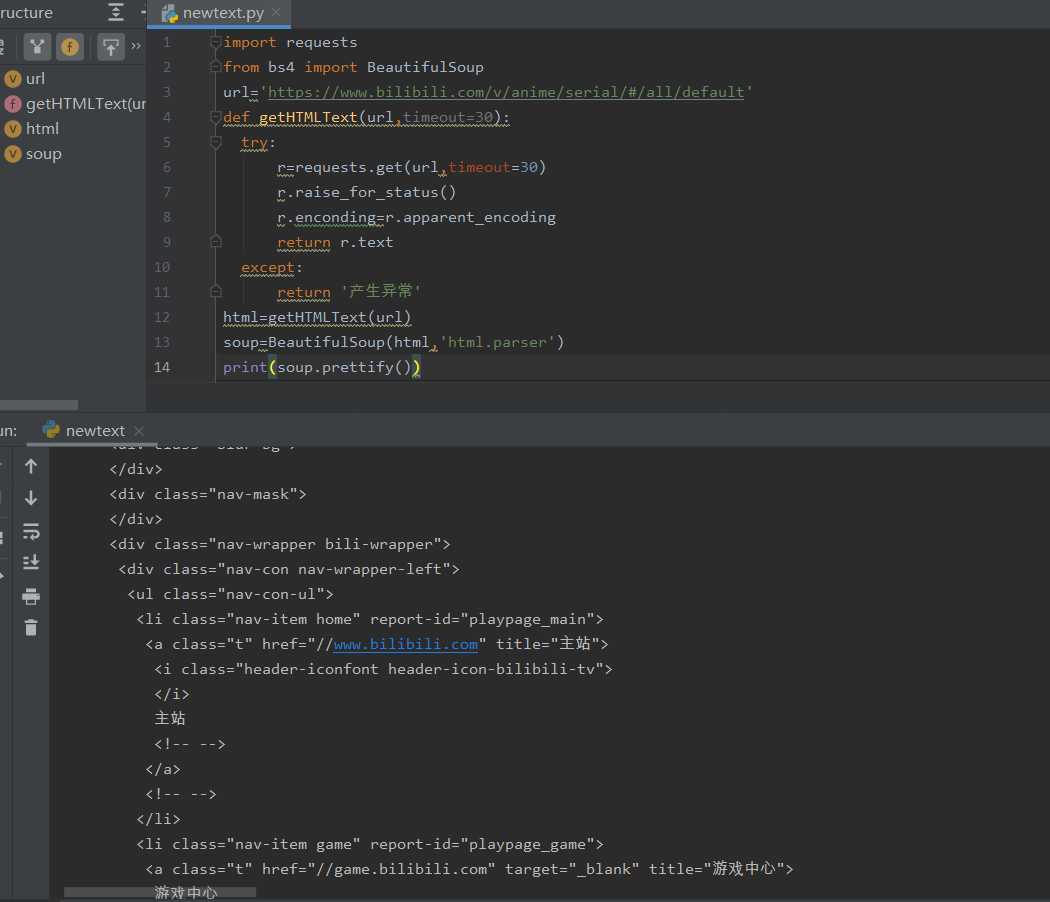Click line number 4 in gutter

pyautogui.click(x=166, y=117)
